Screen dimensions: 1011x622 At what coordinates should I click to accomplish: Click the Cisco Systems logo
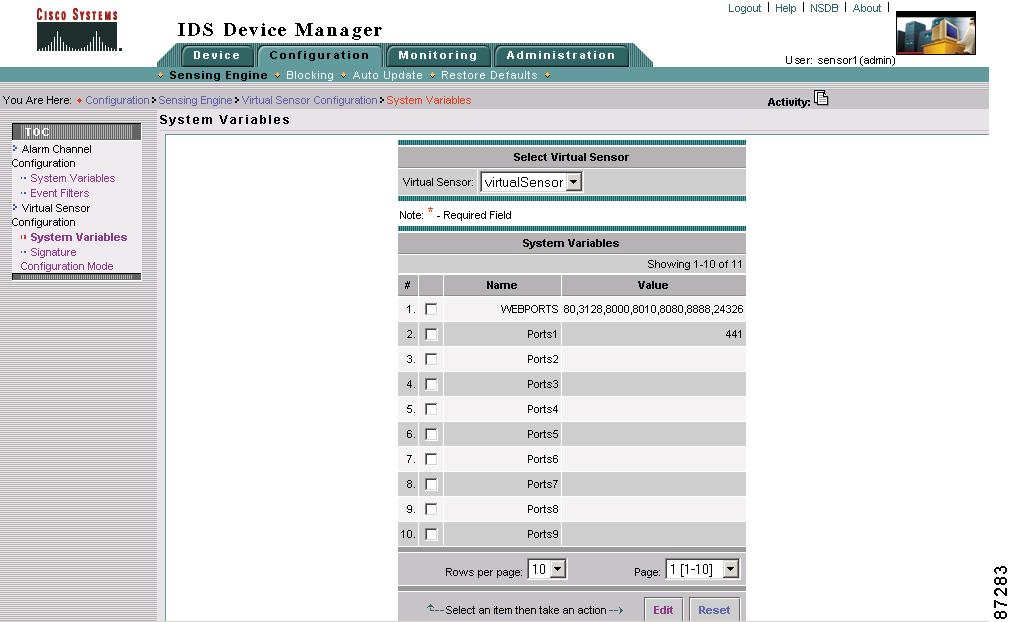click(78, 30)
